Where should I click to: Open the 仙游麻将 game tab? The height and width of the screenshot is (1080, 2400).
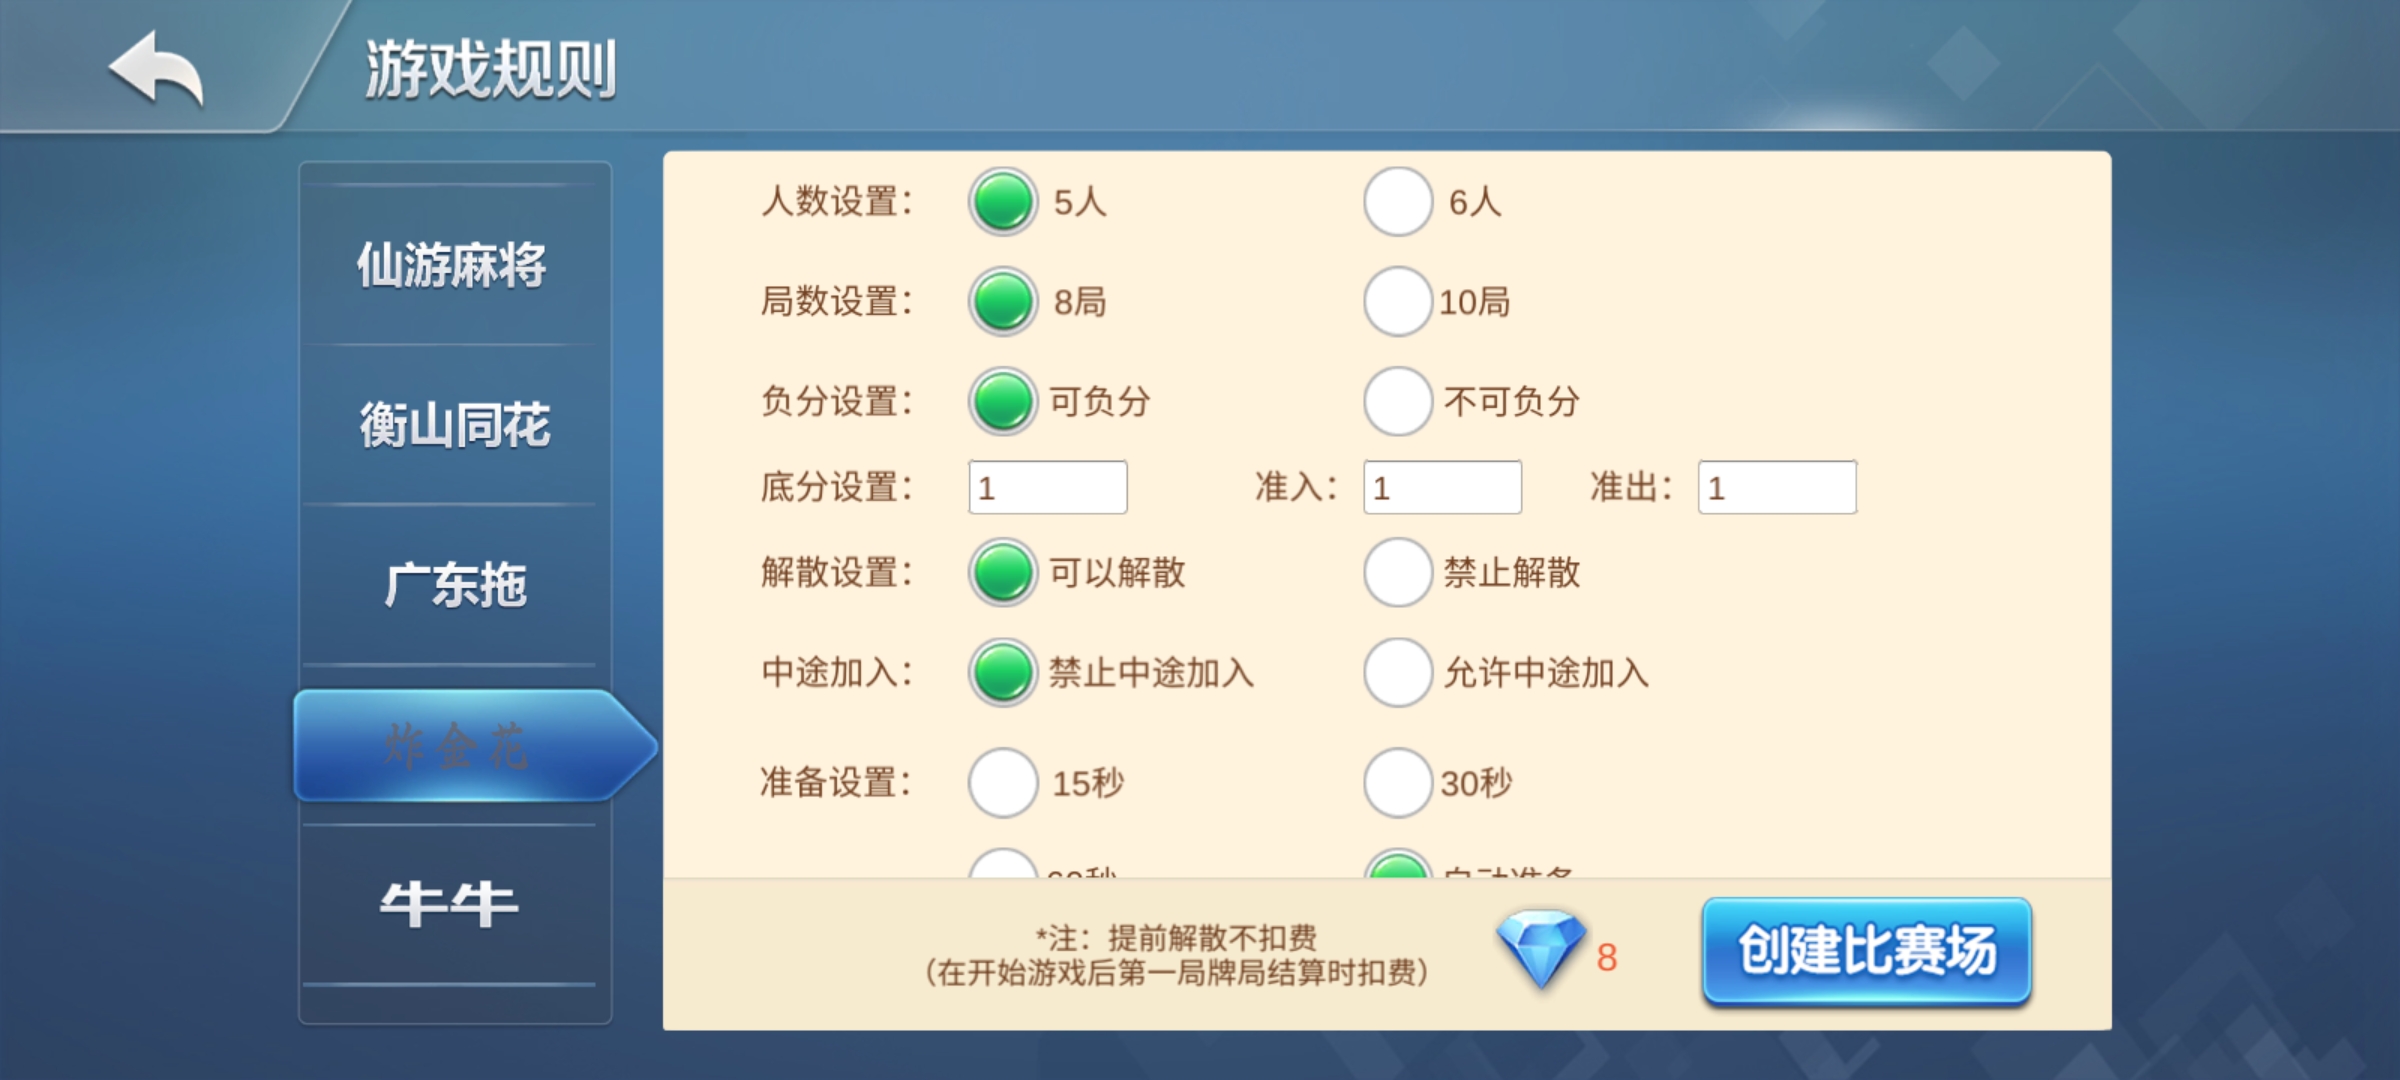point(452,266)
